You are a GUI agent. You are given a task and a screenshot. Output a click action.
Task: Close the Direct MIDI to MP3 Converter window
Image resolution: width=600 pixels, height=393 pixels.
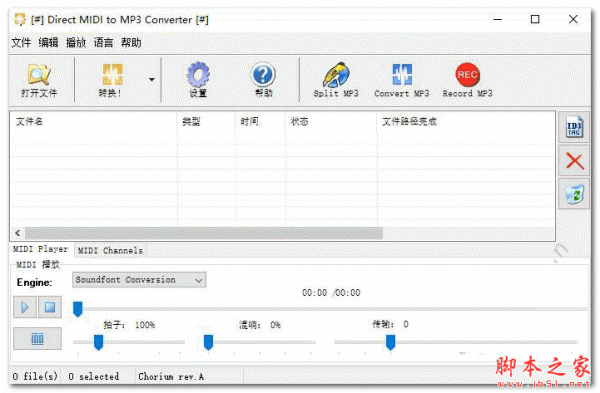click(x=573, y=19)
